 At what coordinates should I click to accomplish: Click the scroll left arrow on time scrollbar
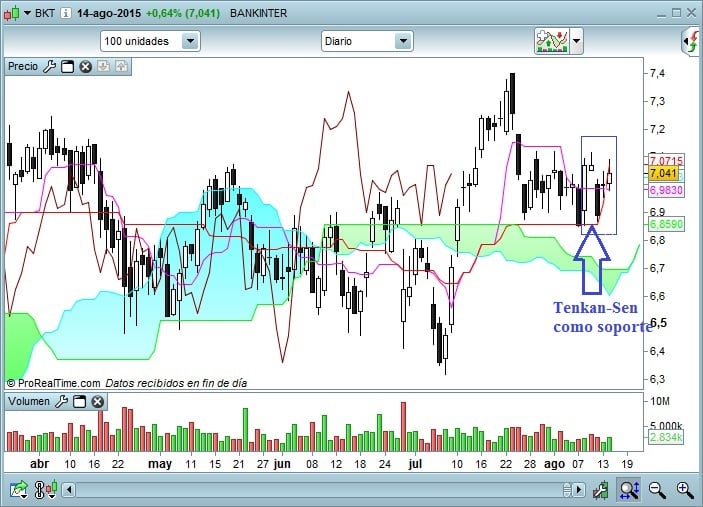[69, 490]
